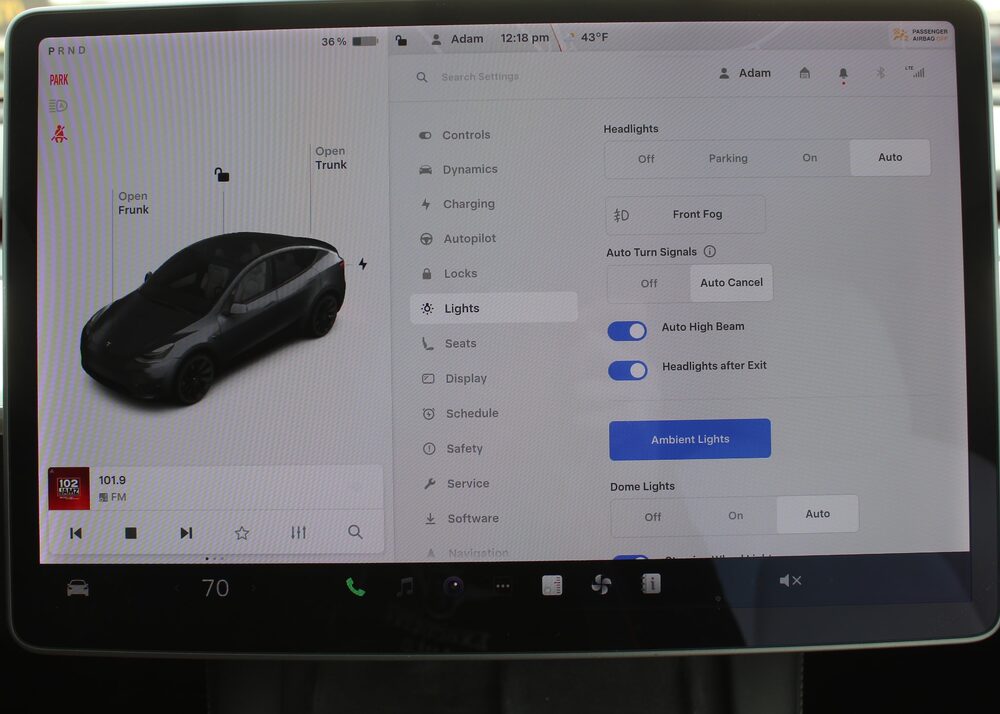Unmute the volume speaker icon
Viewport: 1000px width, 714px height.
point(790,581)
